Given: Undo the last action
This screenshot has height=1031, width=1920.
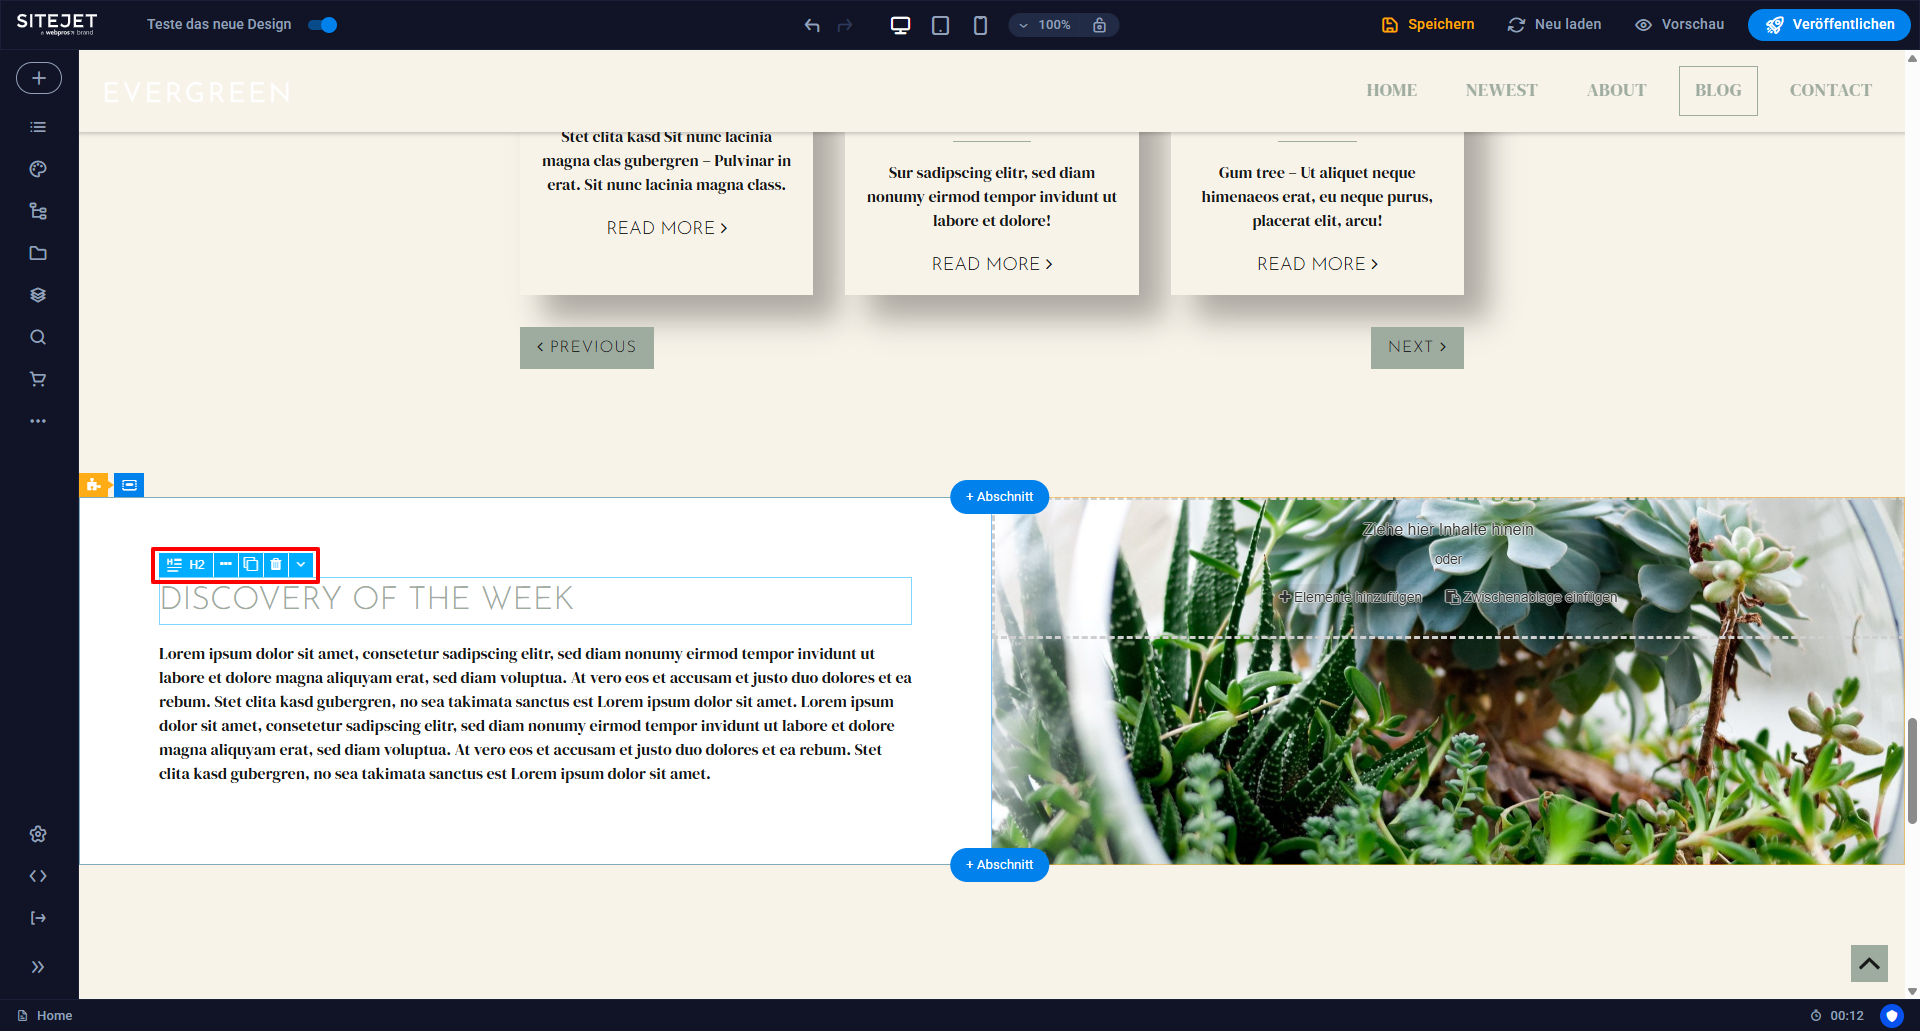Looking at the screenshot, I should click(812, 25).
